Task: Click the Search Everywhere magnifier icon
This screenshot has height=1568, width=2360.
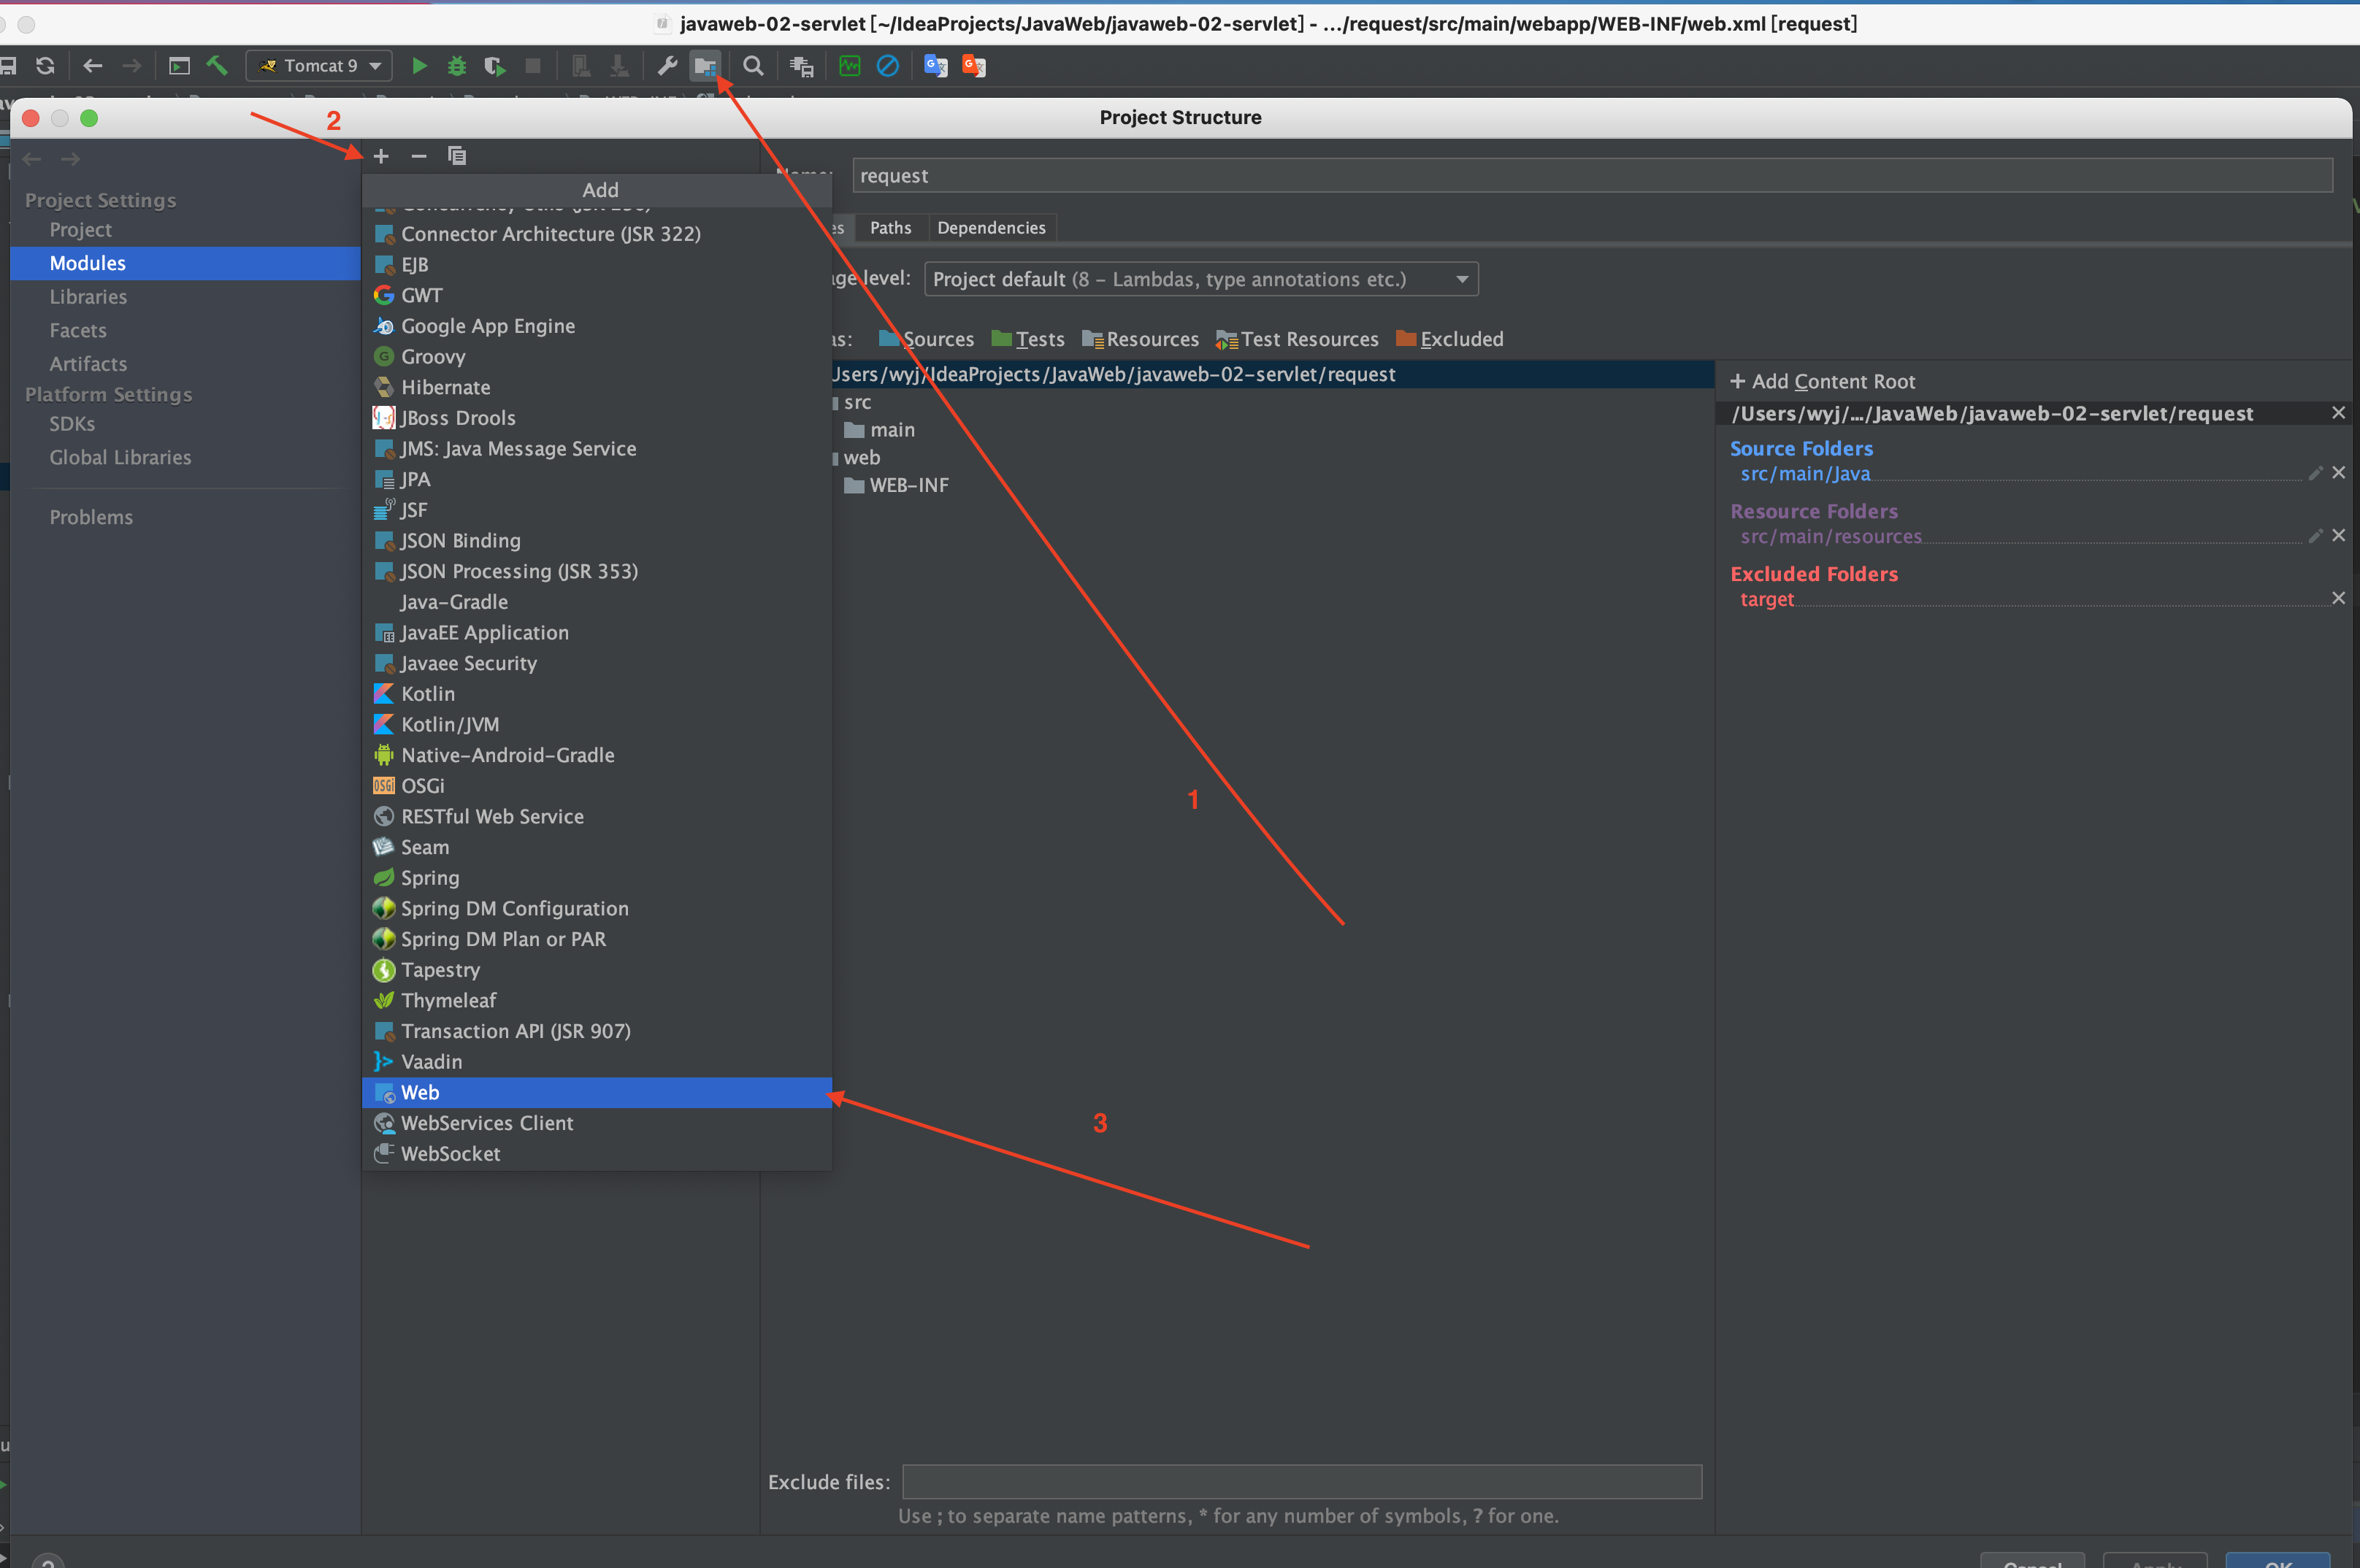Action: [x=753, y=66]
